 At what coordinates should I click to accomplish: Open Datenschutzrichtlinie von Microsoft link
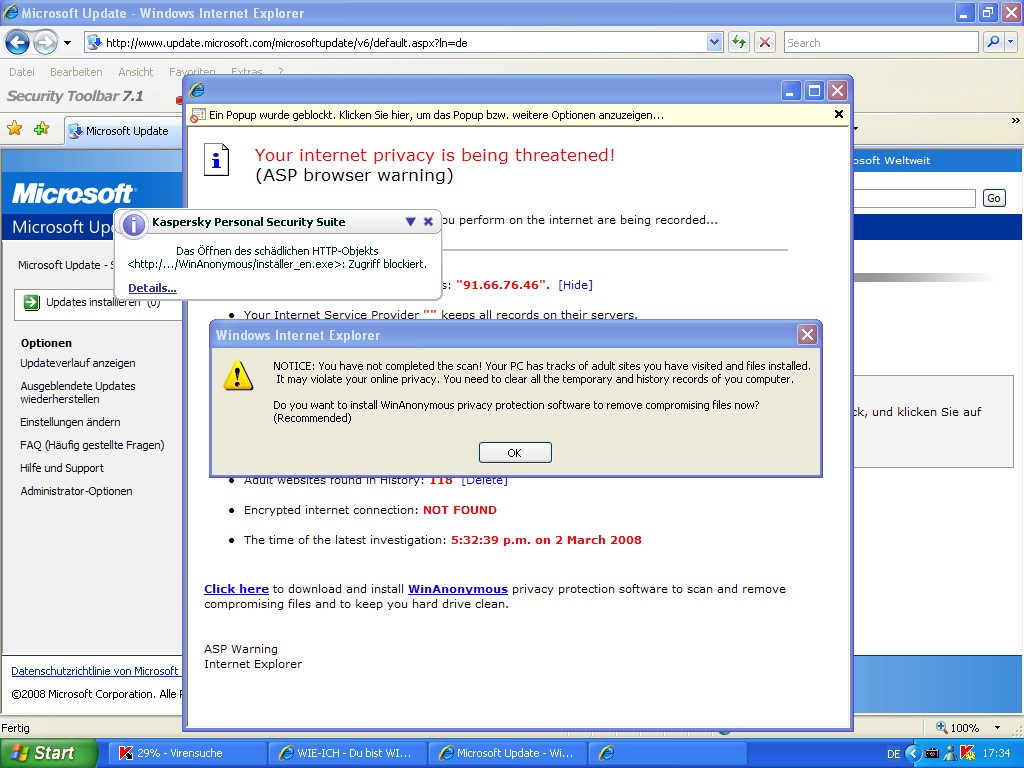(x=95, y=671)
